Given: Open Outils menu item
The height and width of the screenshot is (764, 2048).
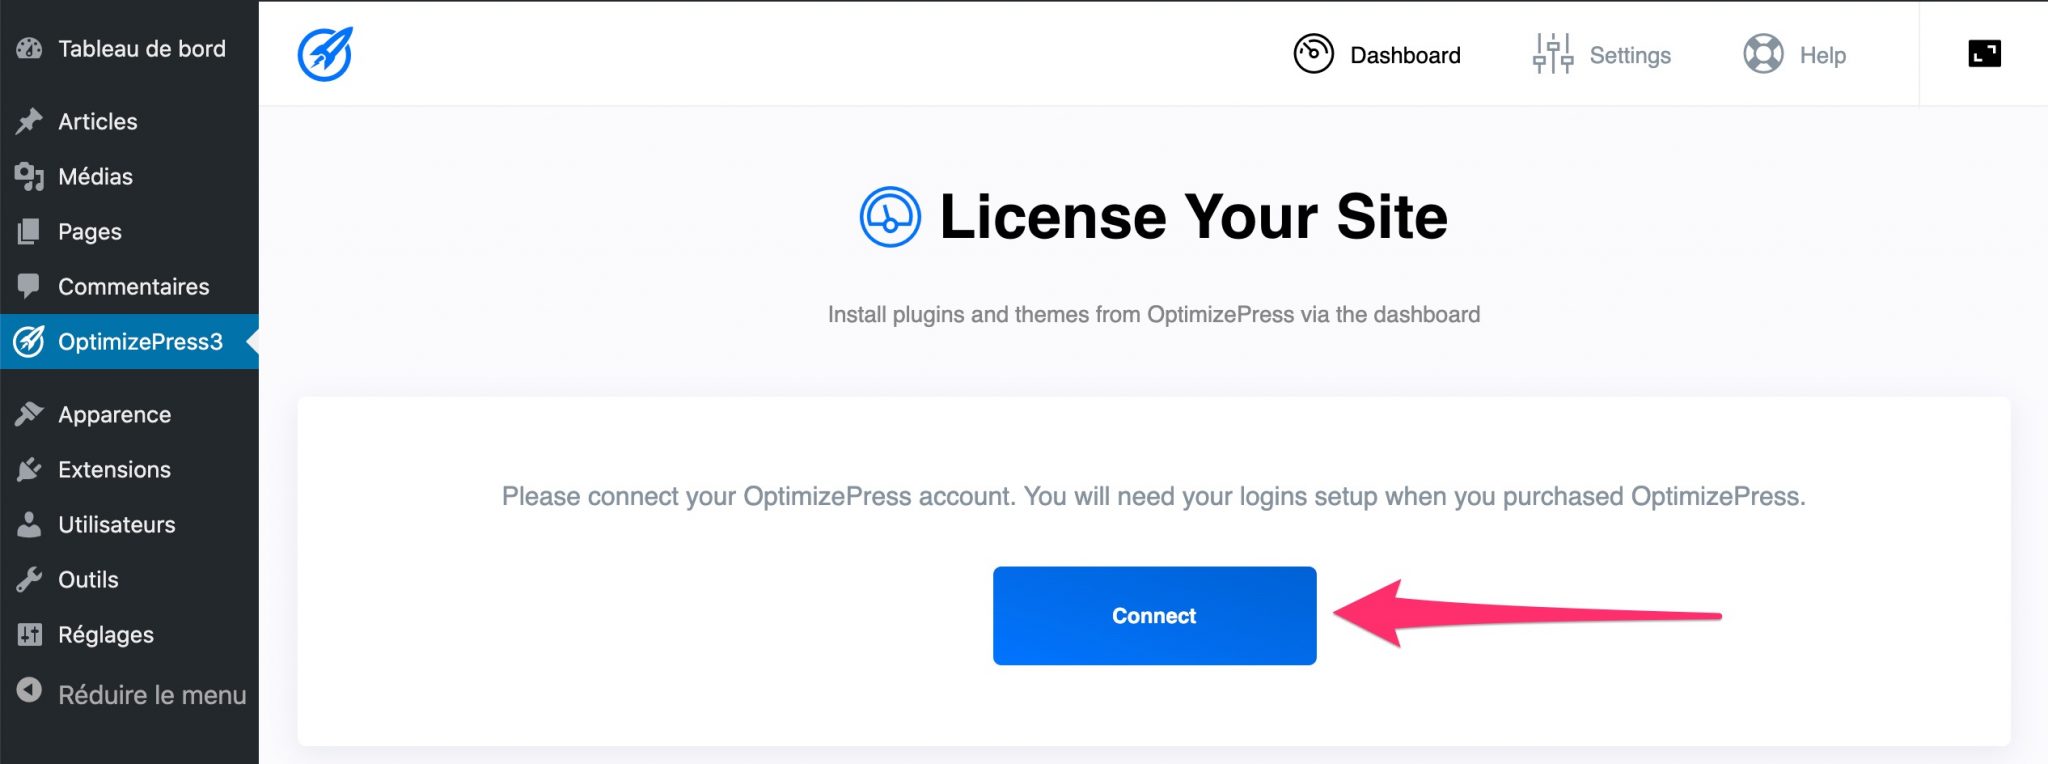Looking at the screenshot, I should (x=129, y=579).
